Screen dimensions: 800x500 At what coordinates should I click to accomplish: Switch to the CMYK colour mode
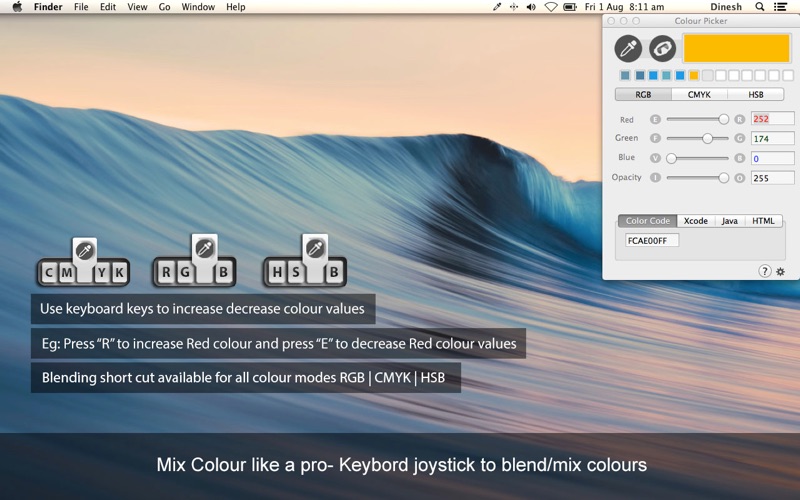pos(699,95)
